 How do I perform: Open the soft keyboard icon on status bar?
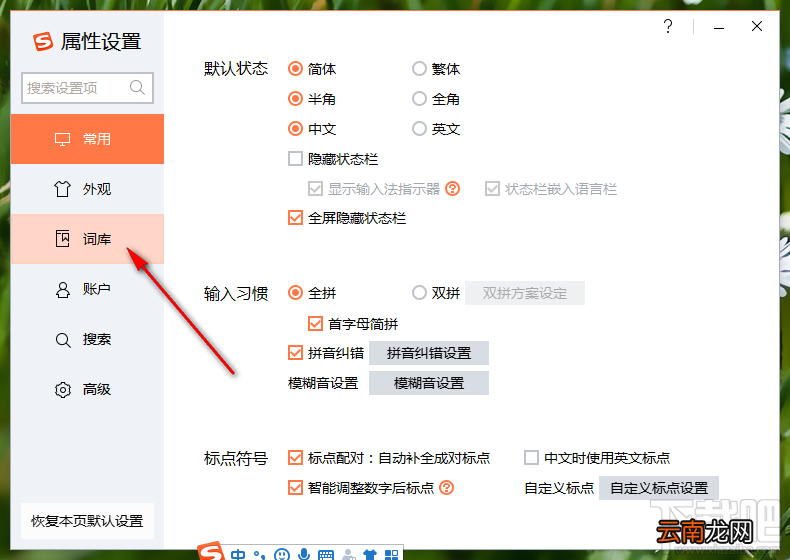(326, 555)
